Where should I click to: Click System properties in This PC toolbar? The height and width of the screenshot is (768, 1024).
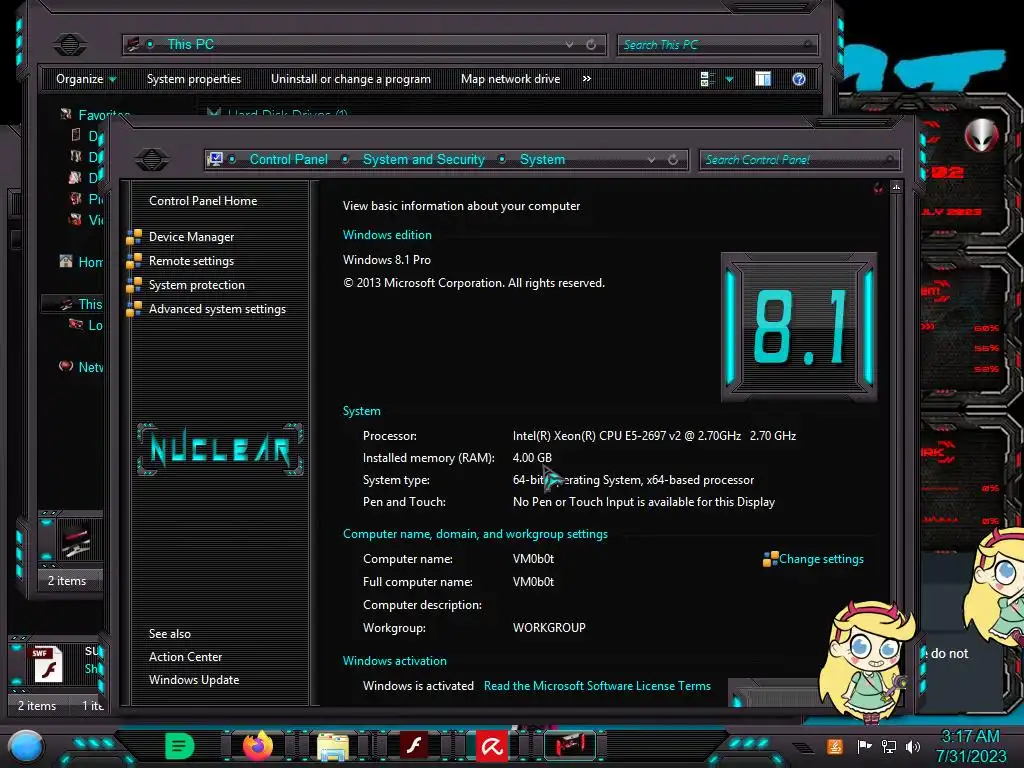(193, 79)
